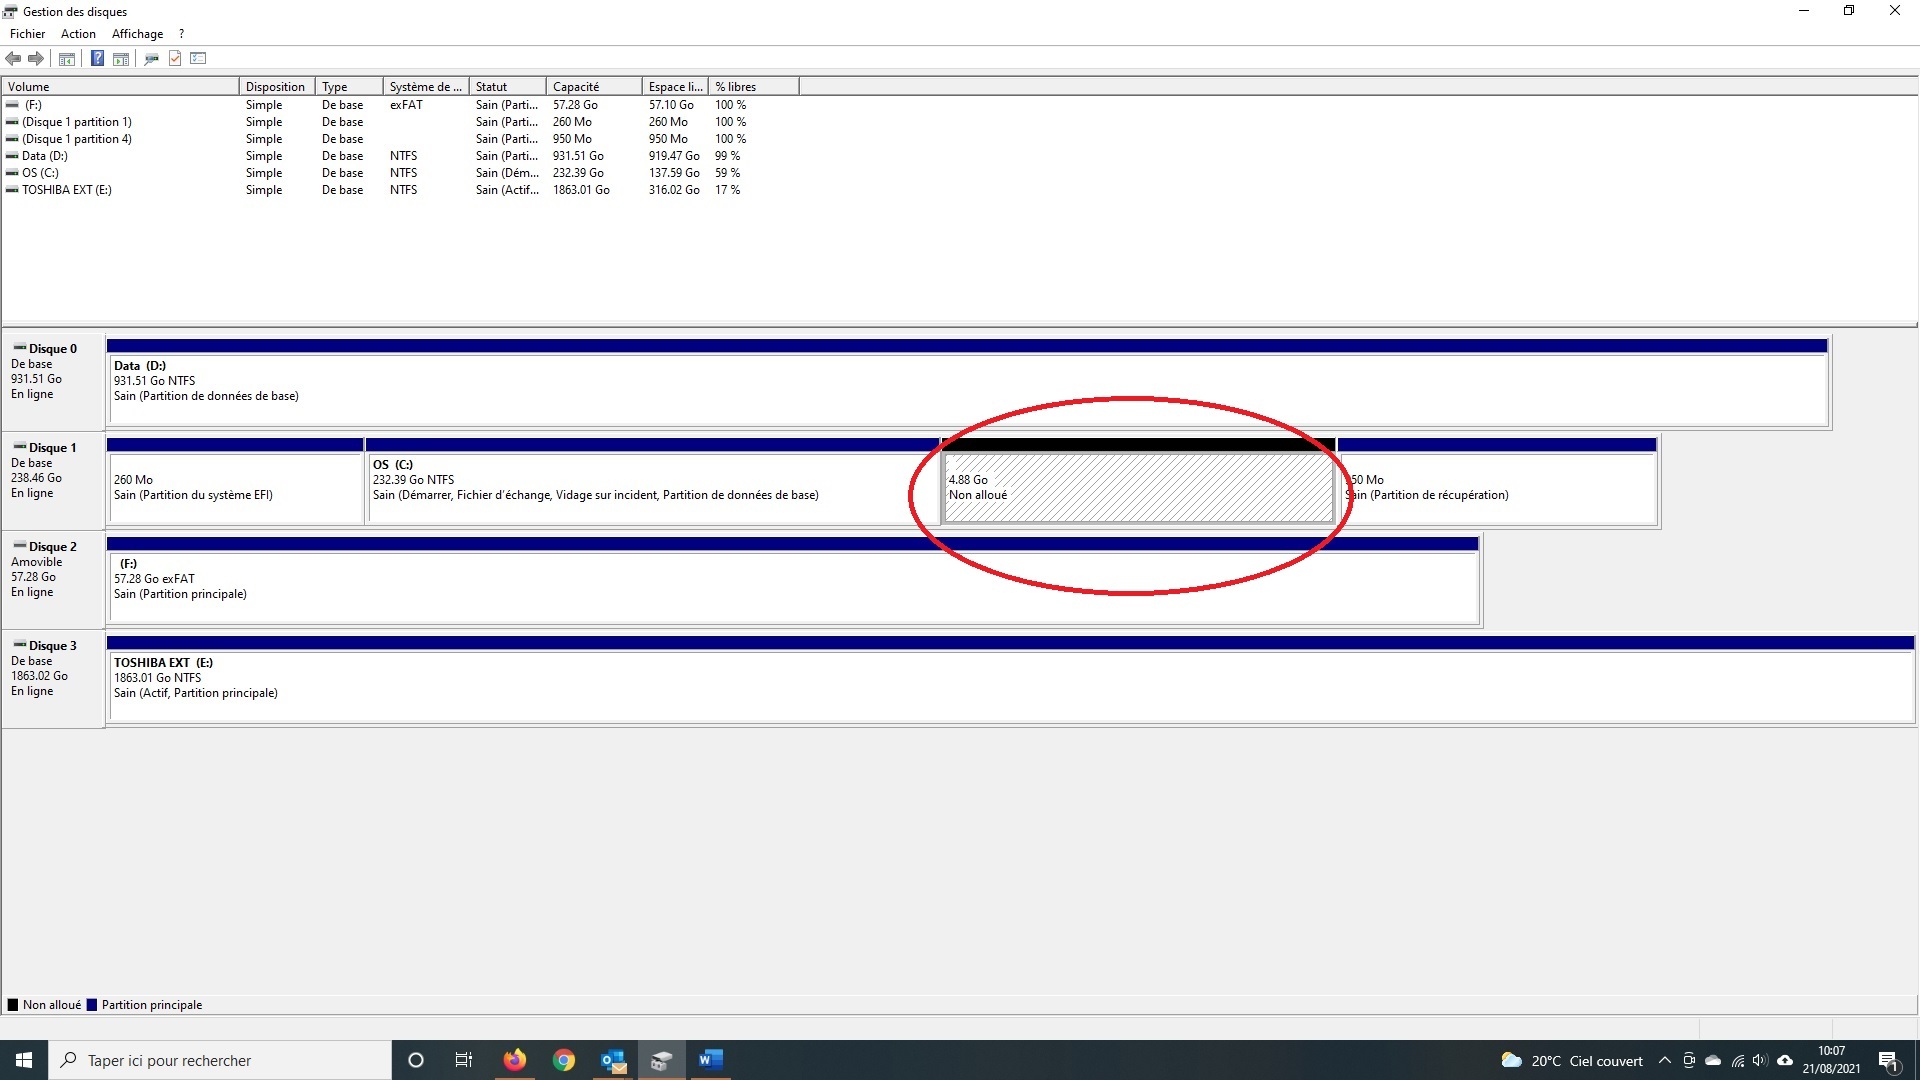Click the show/hide action pane icon
Viewport: 1920px width, 1080px height.
click(121, 59)
